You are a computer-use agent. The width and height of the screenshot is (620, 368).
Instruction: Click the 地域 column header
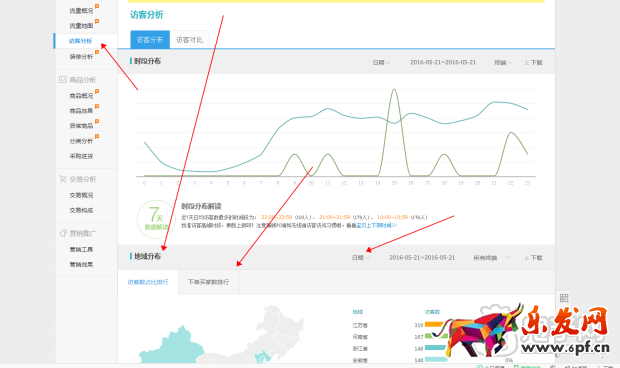point(358,312)
